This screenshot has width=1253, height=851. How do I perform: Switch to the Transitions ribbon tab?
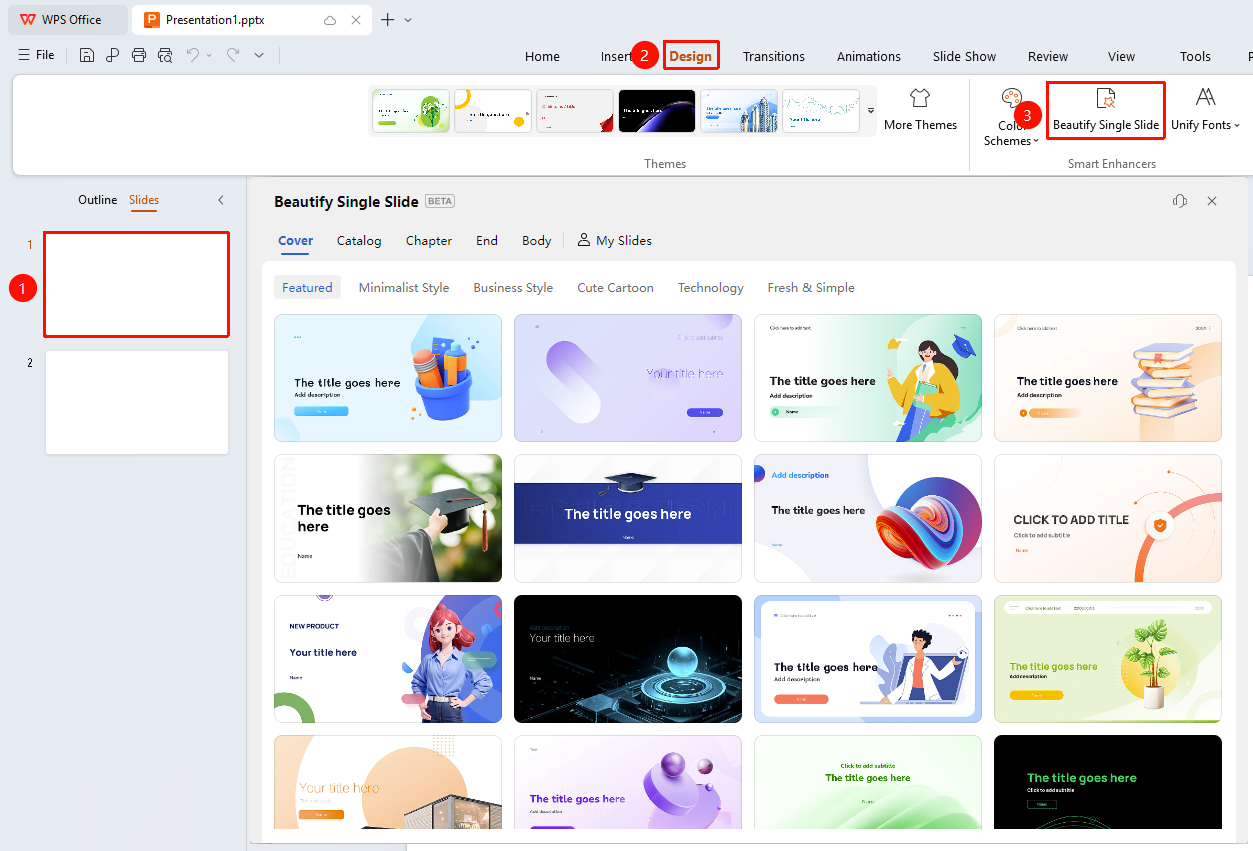(x=774, y=56)
